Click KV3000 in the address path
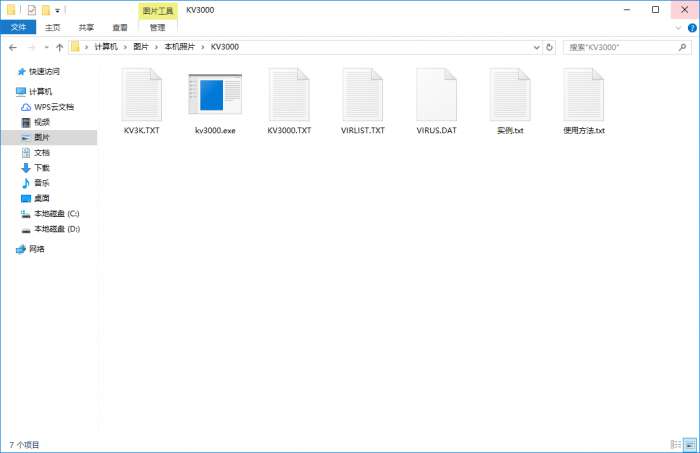Viewport: 700px width, 453px height. [225, 47]
